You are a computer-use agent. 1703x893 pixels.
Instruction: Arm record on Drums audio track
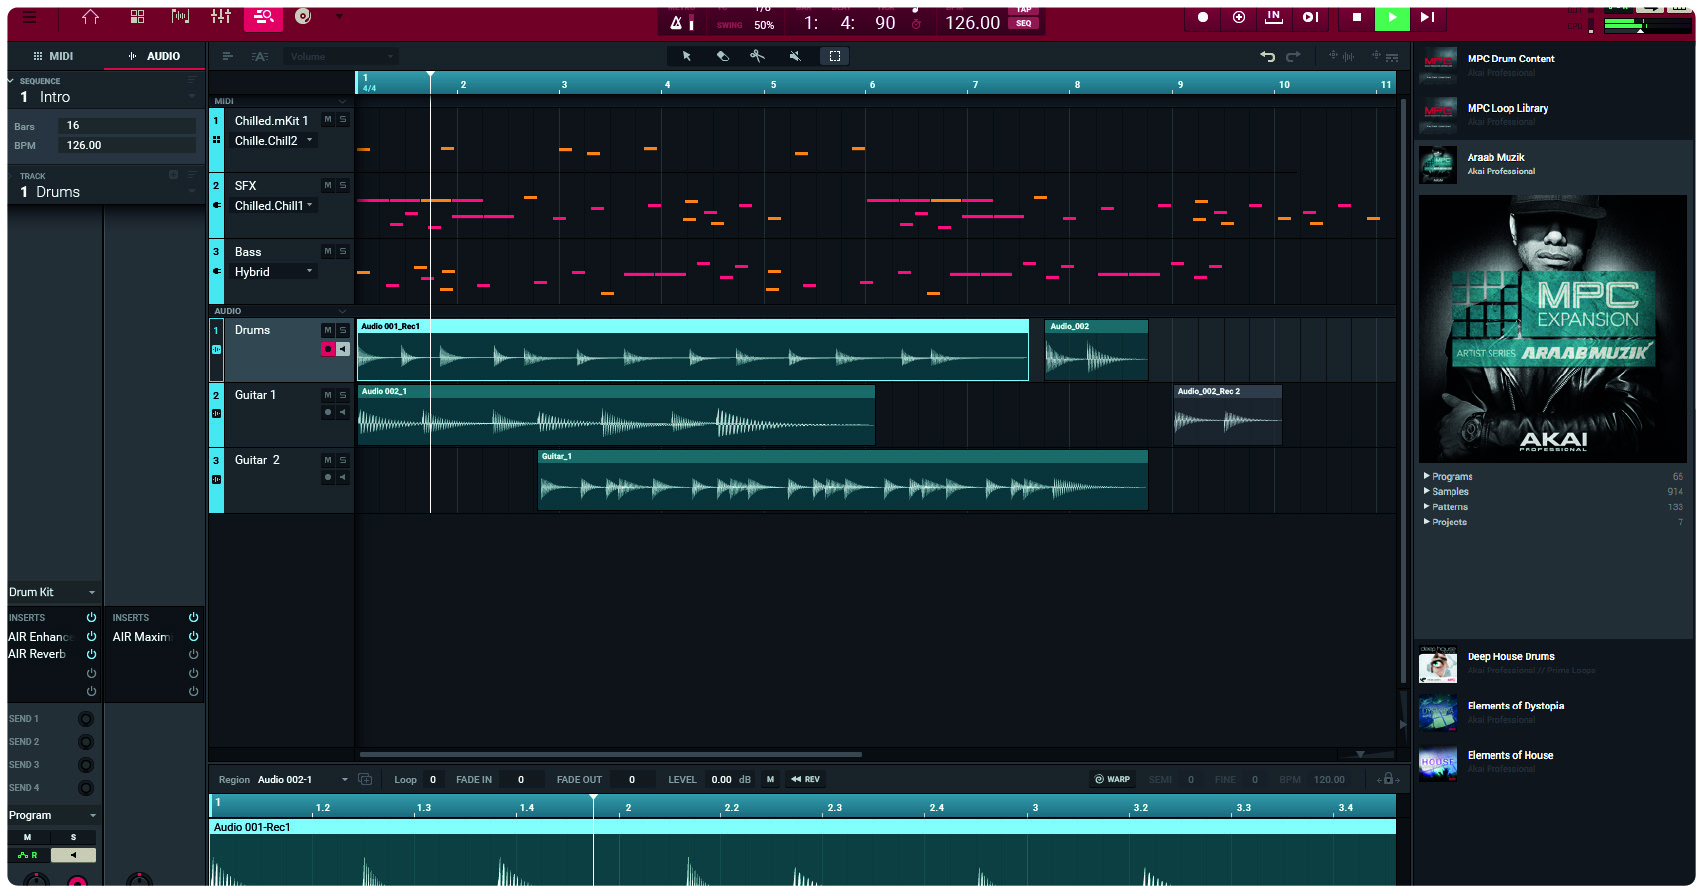click(327, 348)
